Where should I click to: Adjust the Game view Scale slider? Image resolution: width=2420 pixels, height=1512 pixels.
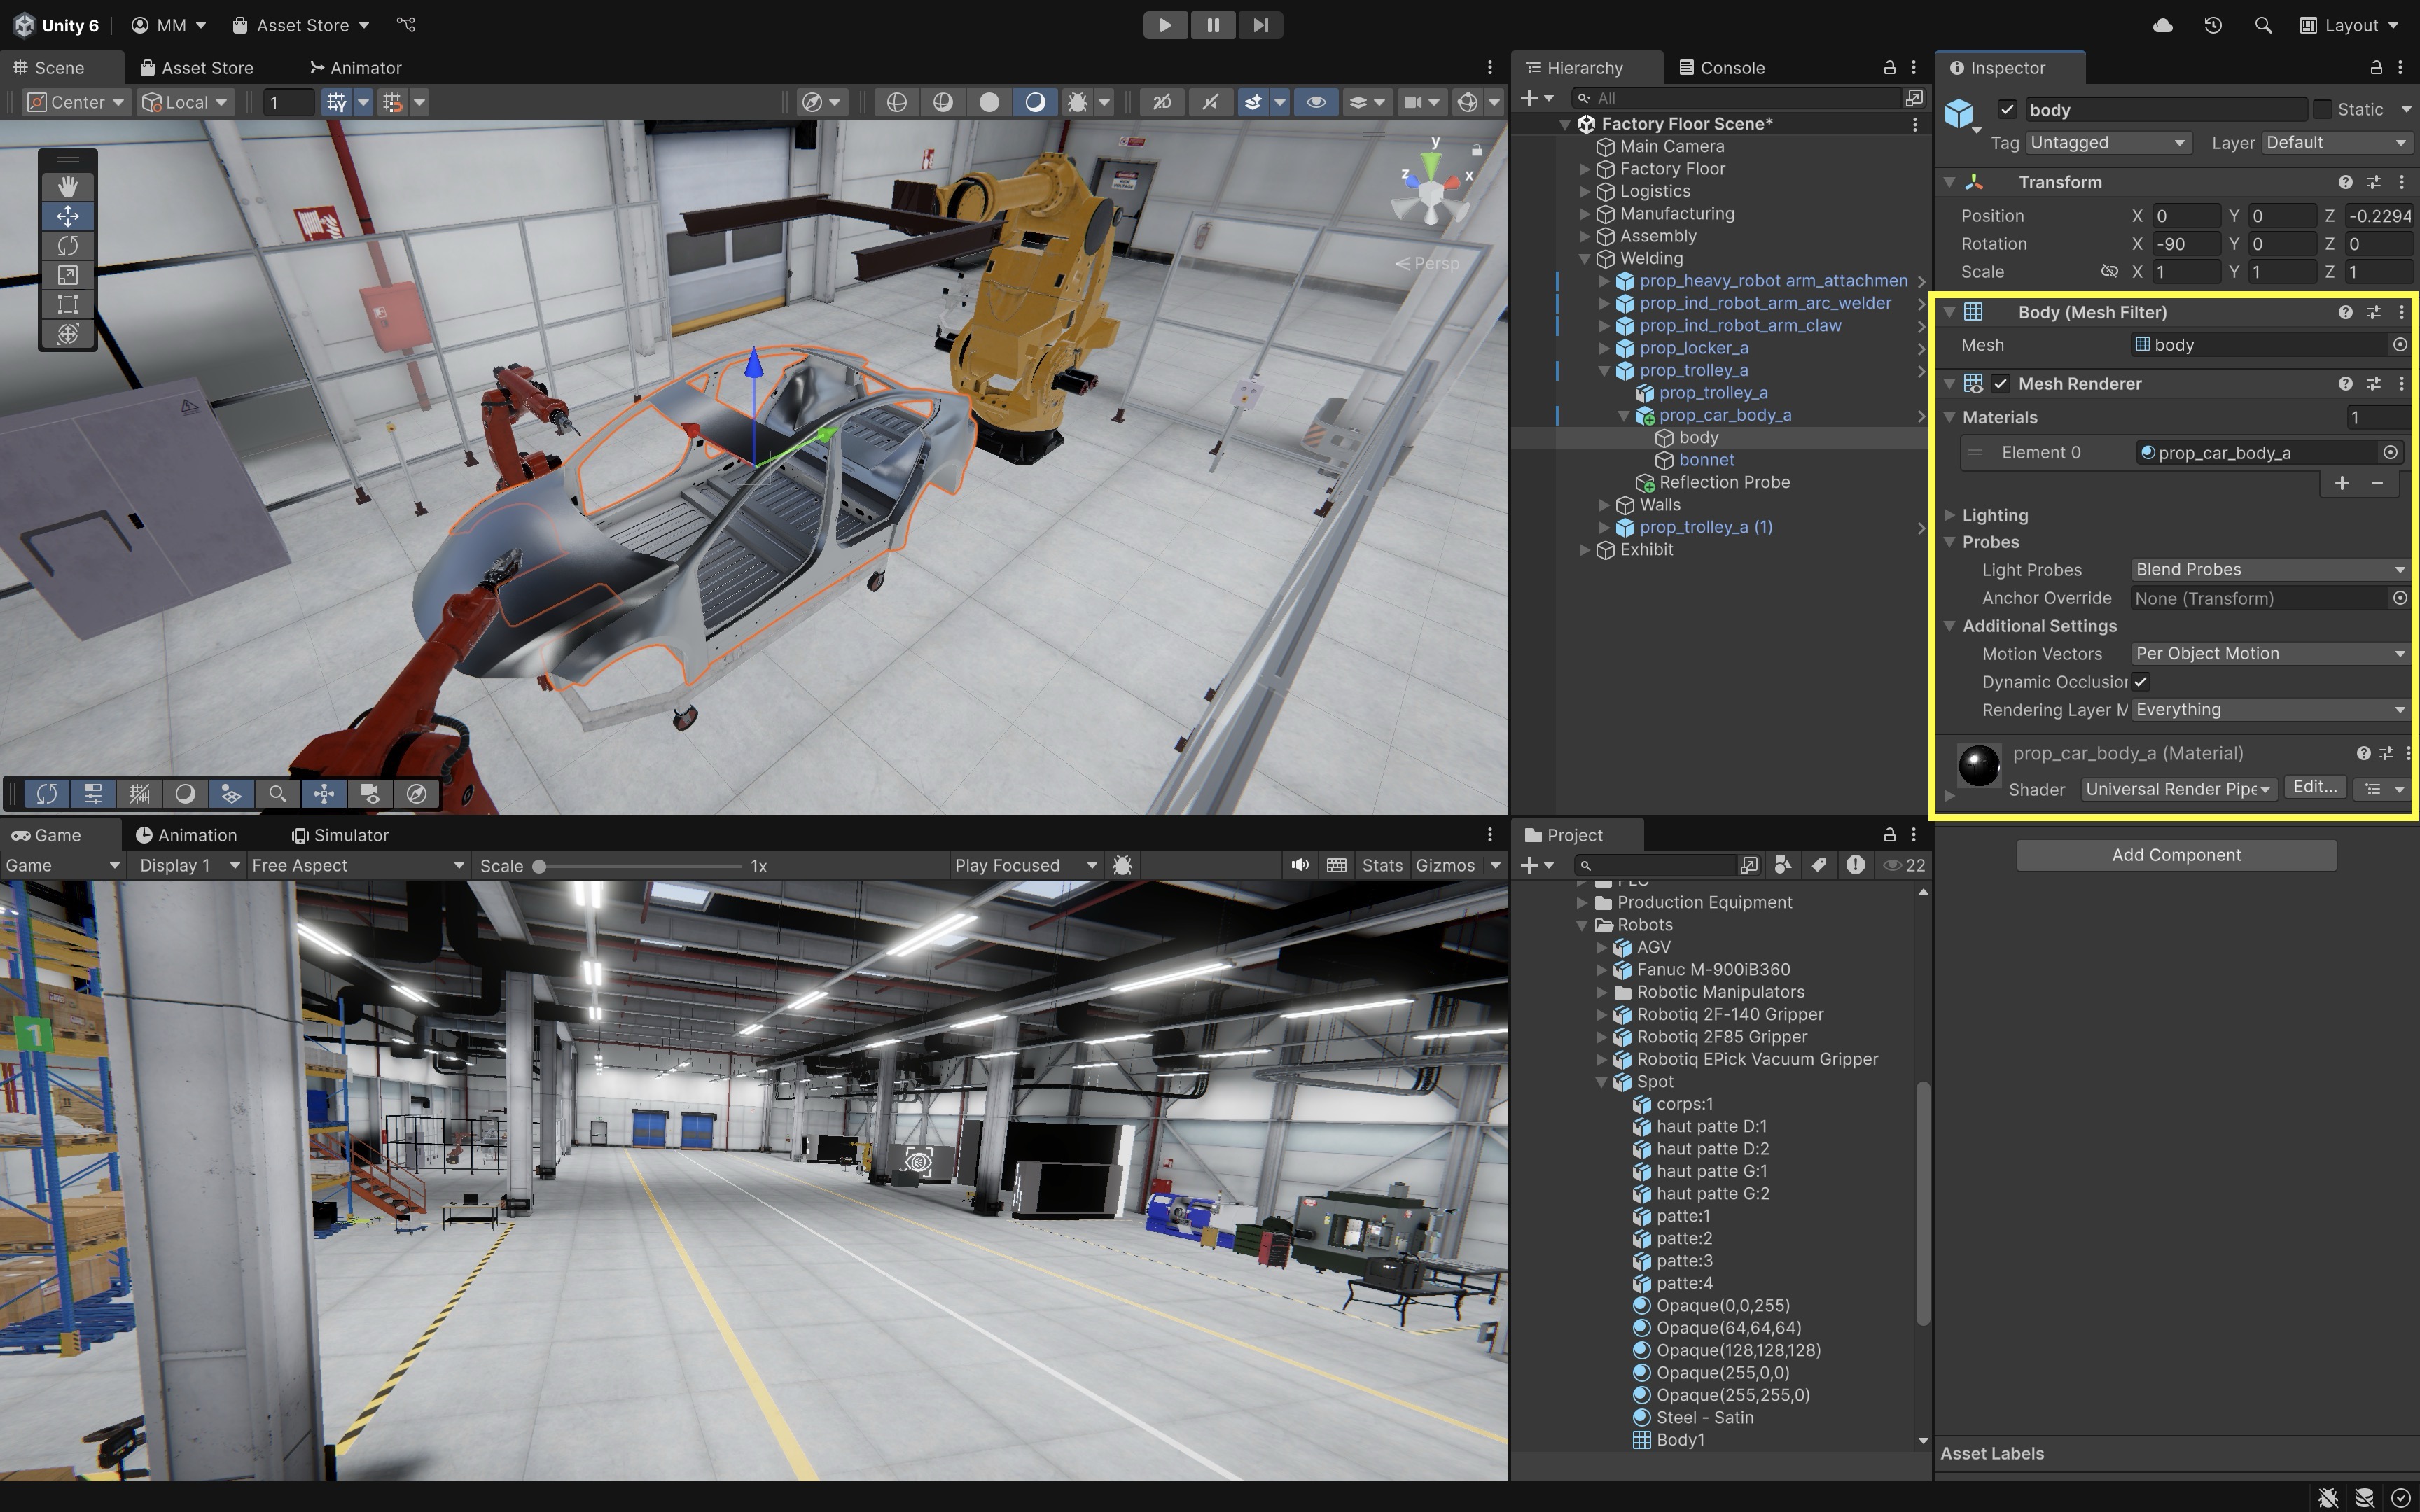coord(539,866)
